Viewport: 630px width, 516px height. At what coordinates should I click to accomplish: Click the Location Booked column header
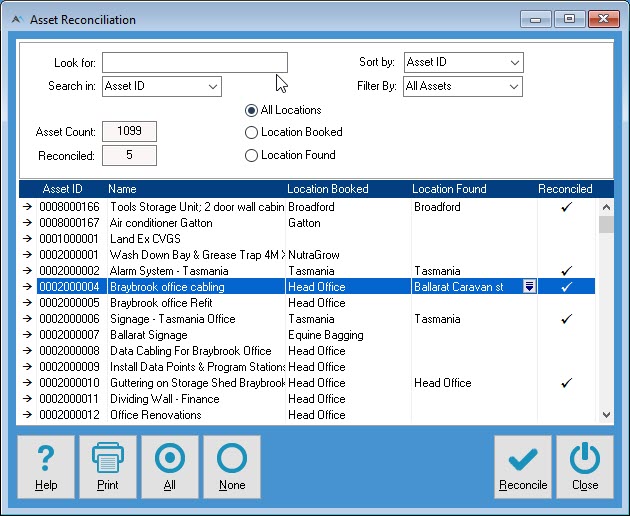[x=327, y=189]
